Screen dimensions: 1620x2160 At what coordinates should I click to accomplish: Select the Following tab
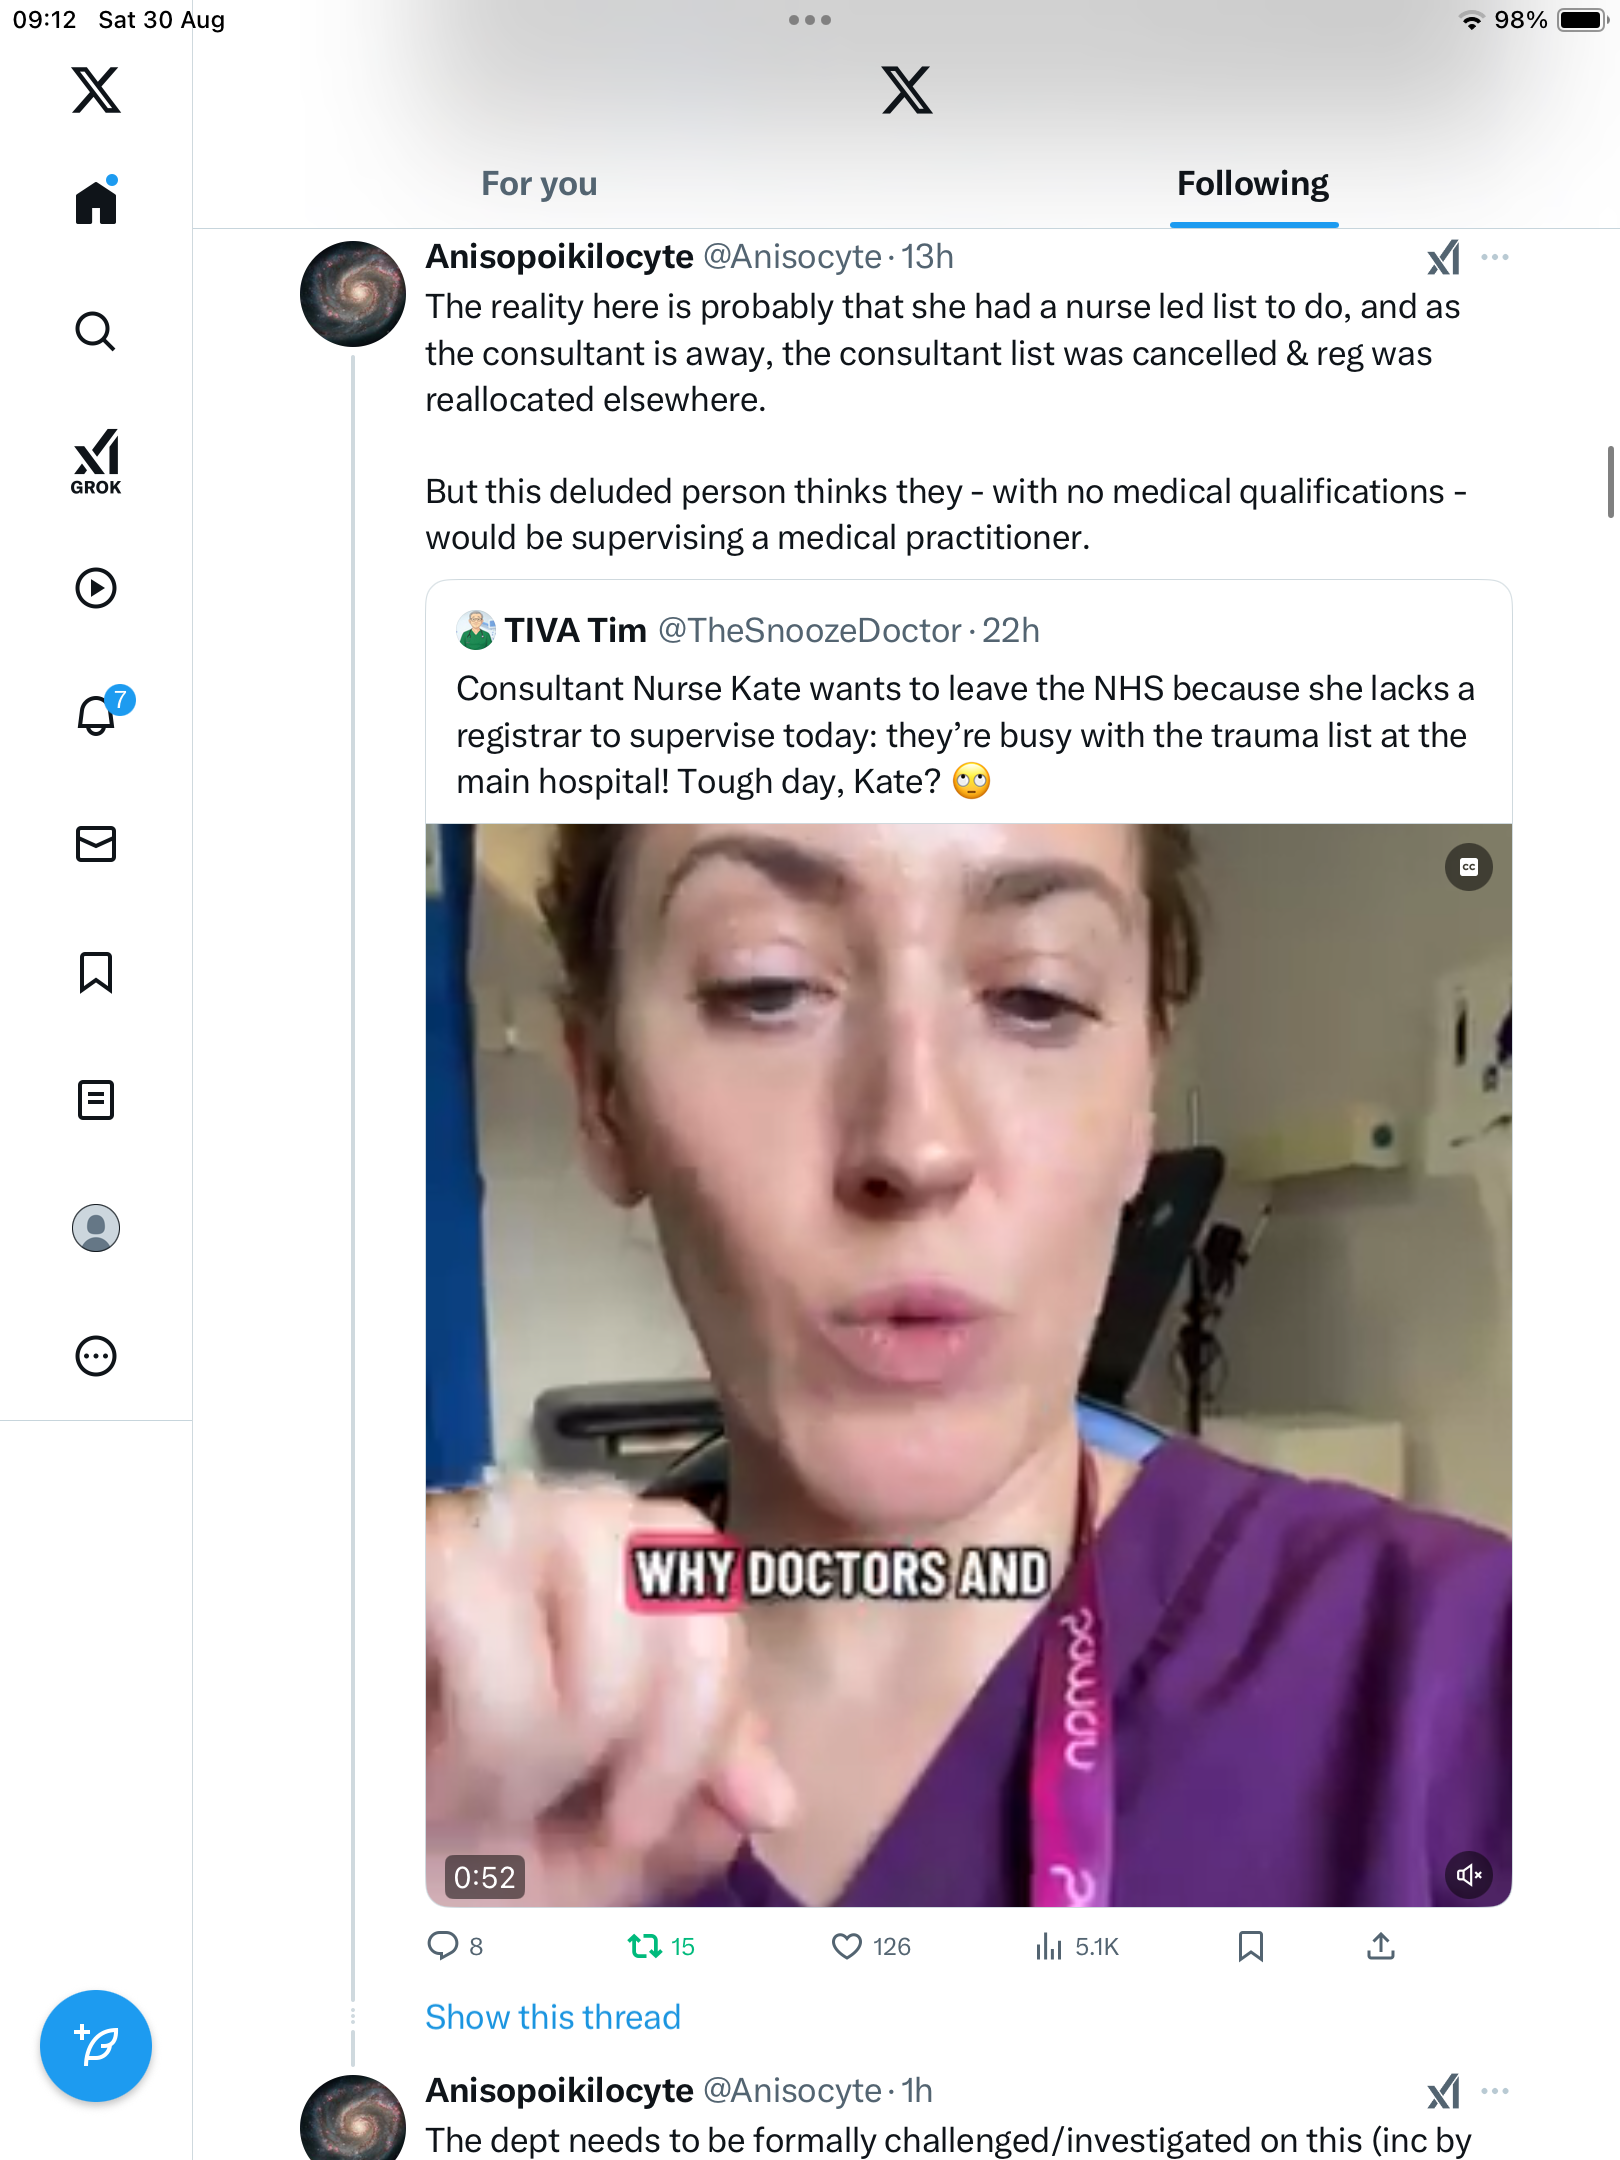click(x=1253, y=184)
